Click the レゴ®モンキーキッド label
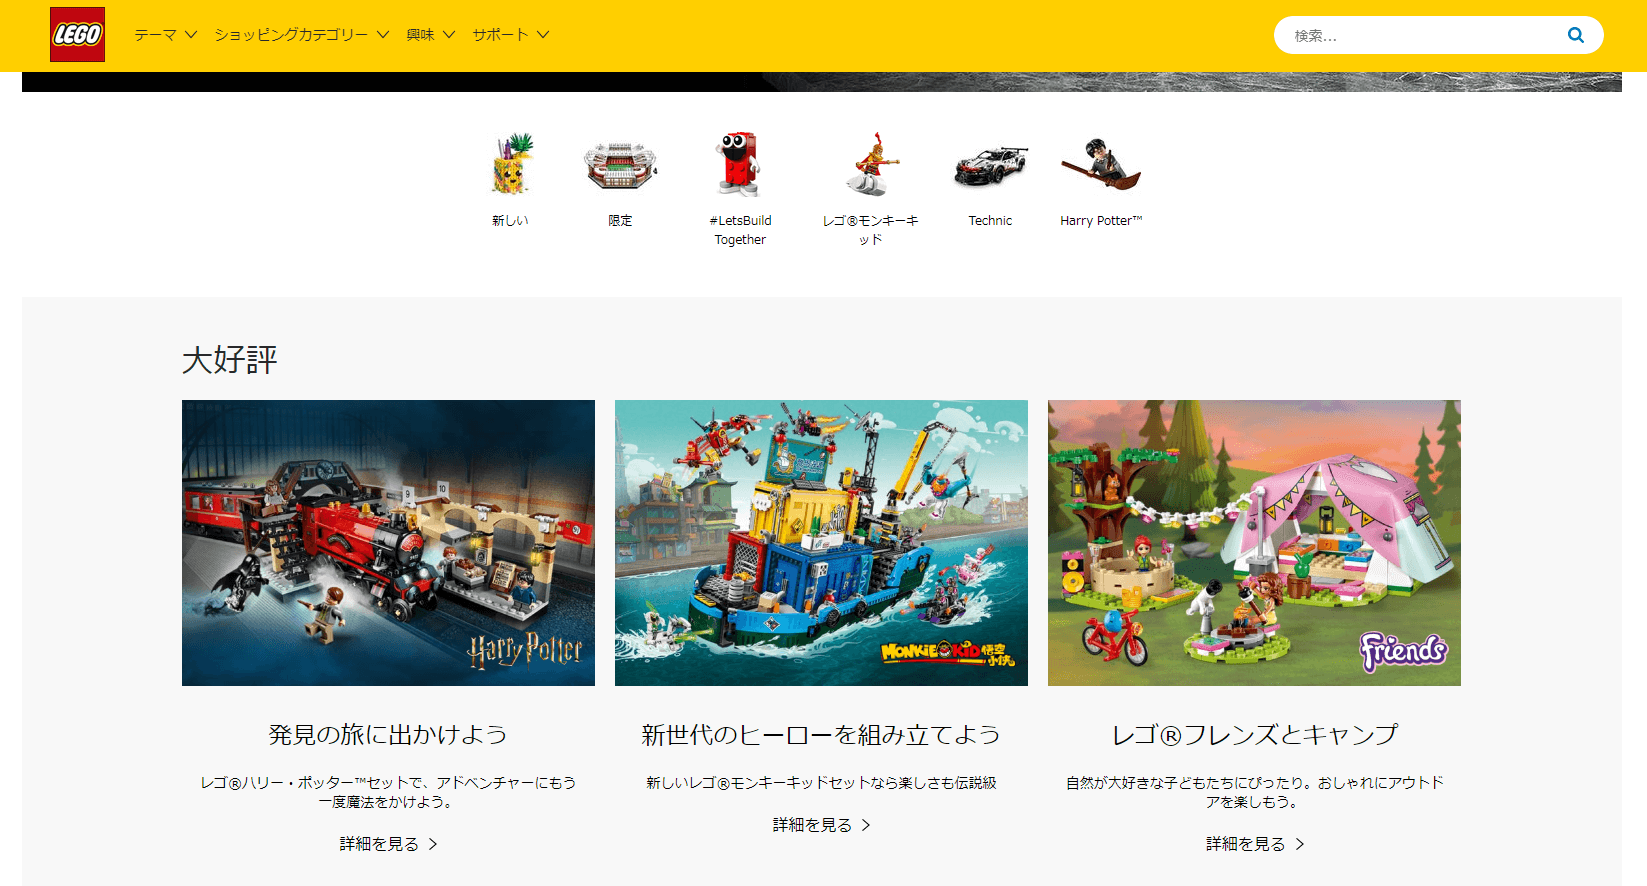1647x886 pixels. coord(870,230)
